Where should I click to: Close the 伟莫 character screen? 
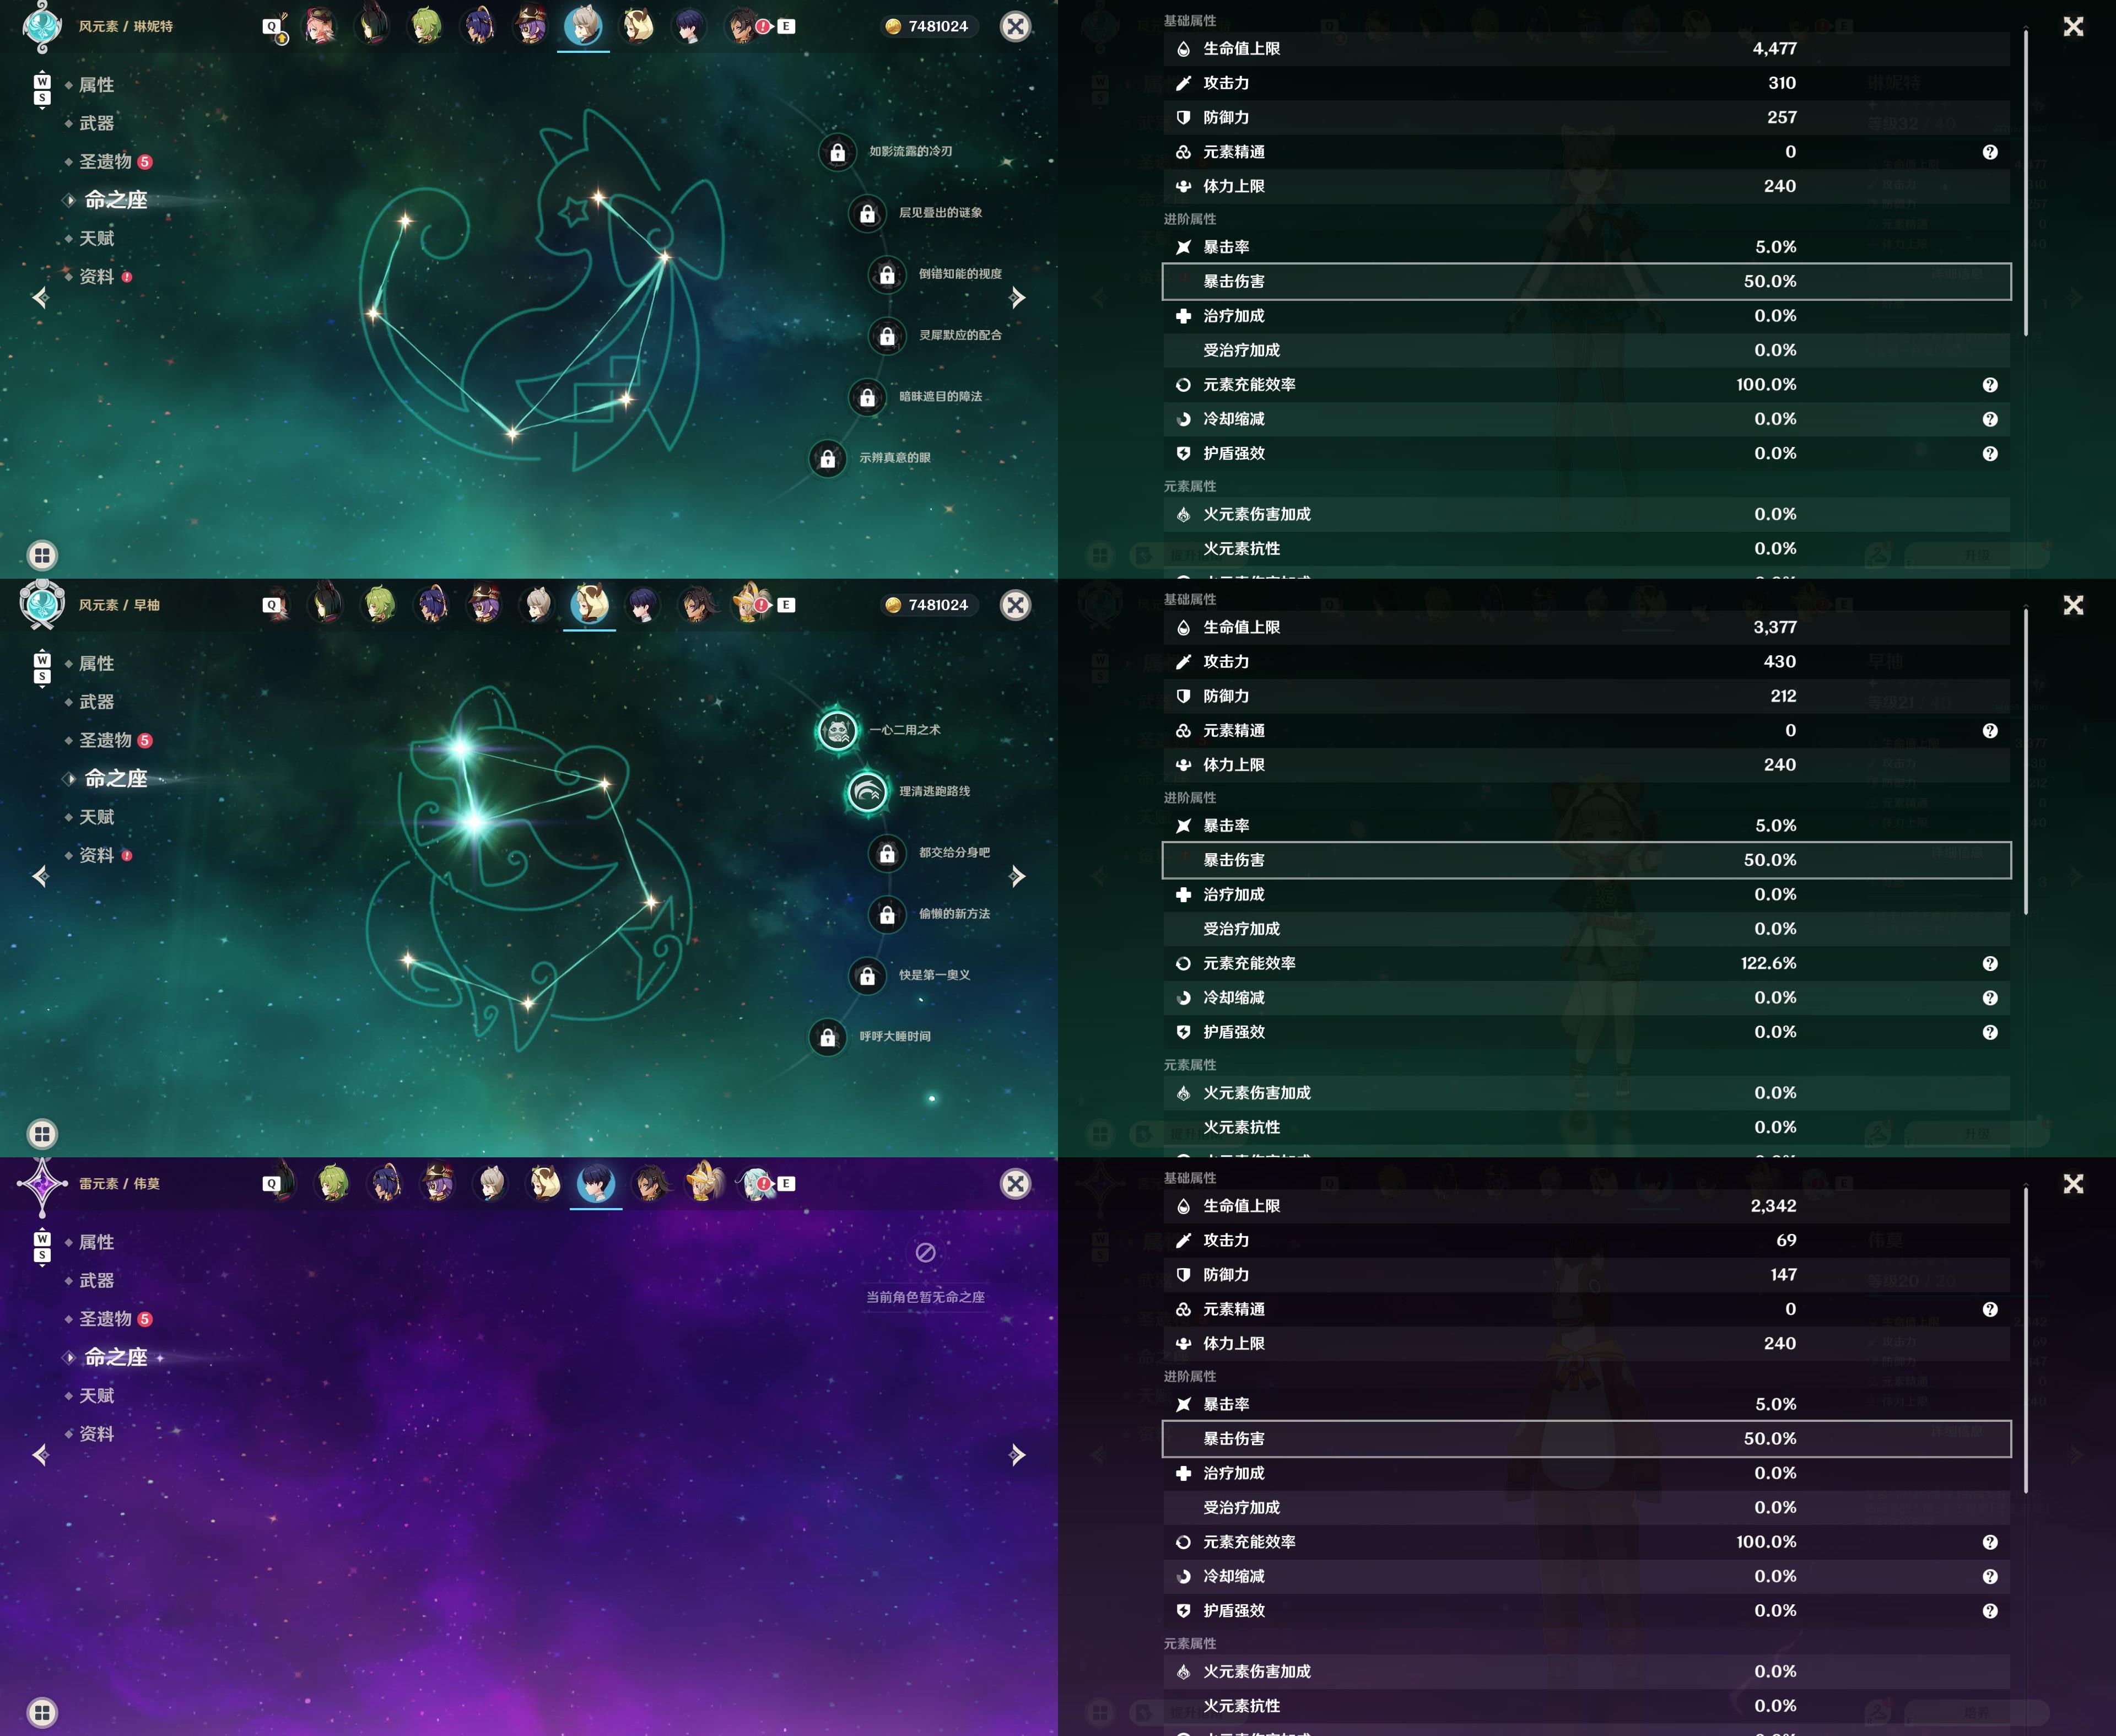1015,1184
